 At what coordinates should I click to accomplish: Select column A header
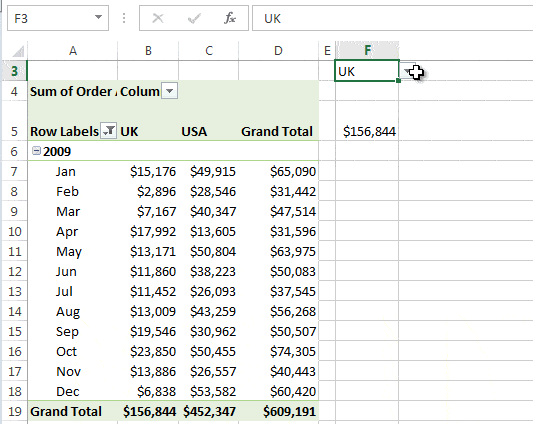73,51
